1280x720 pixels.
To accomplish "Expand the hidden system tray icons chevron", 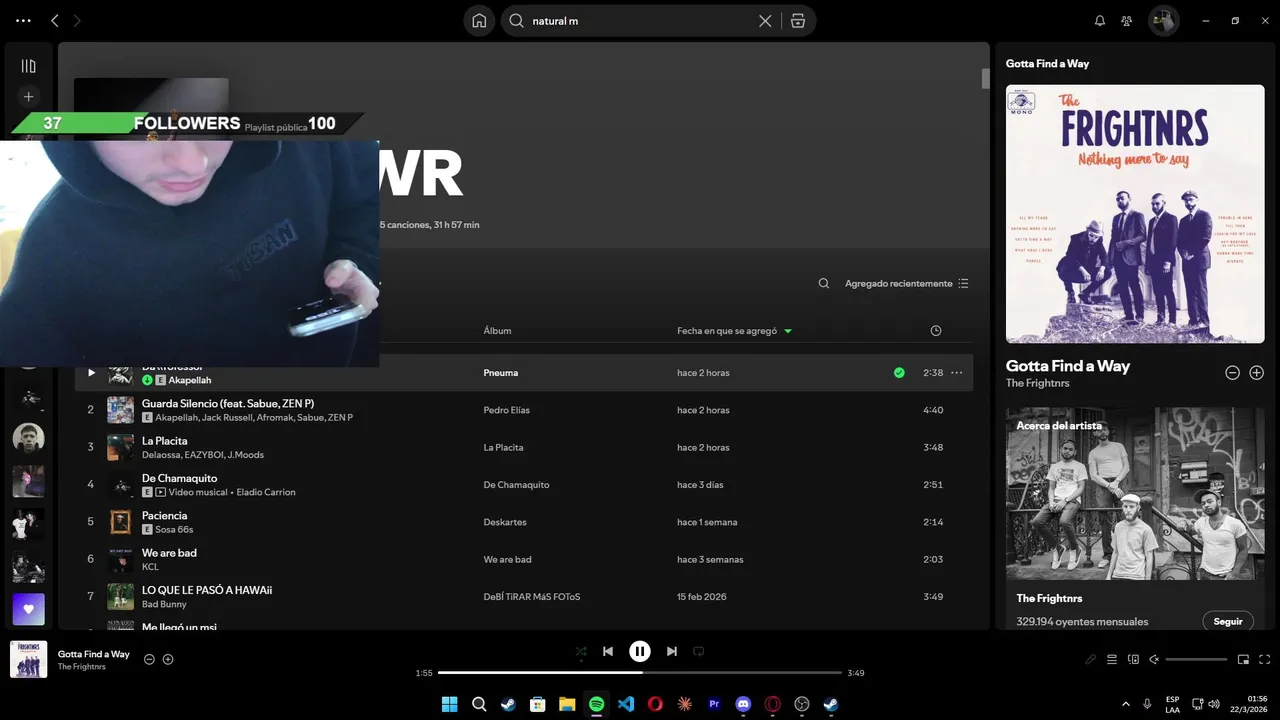I will [1126, 704].
